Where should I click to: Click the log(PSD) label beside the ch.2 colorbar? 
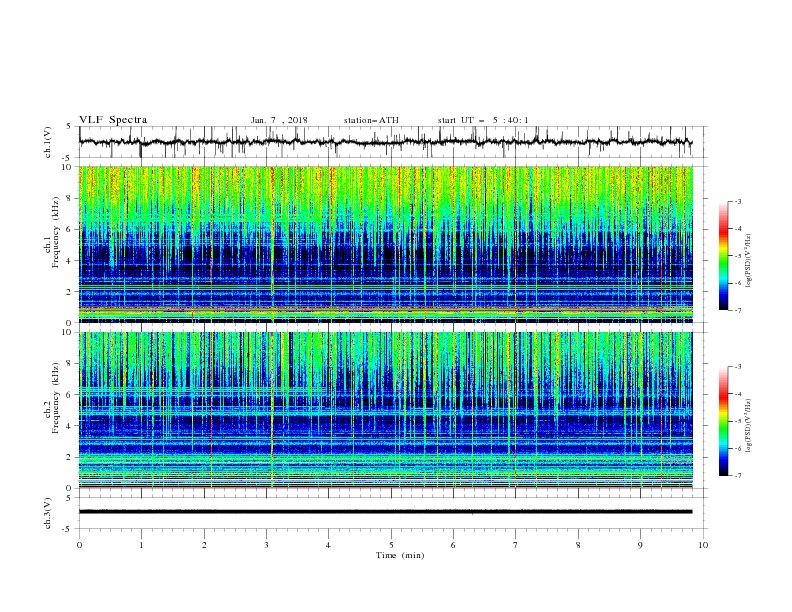click(x=748, y=426)
